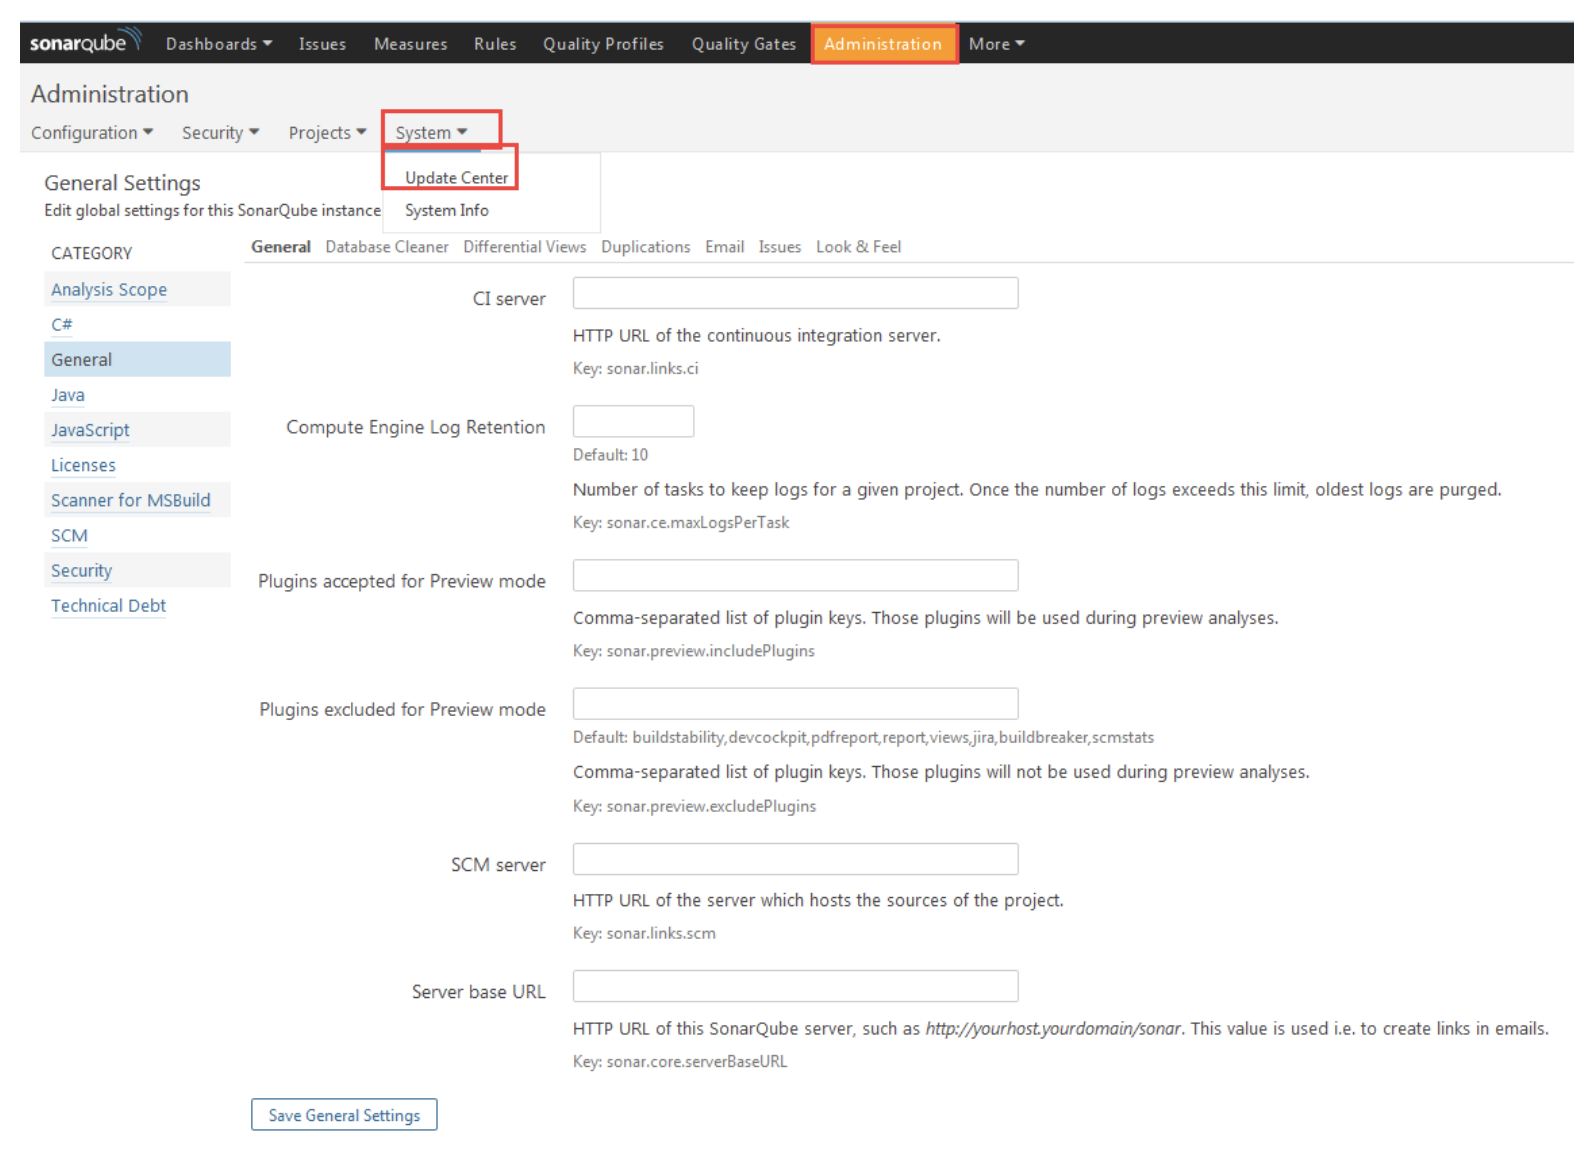Toggle the System dropdown menu
This screenshot has height=1160, width=1574.
(x=431, y=133)
